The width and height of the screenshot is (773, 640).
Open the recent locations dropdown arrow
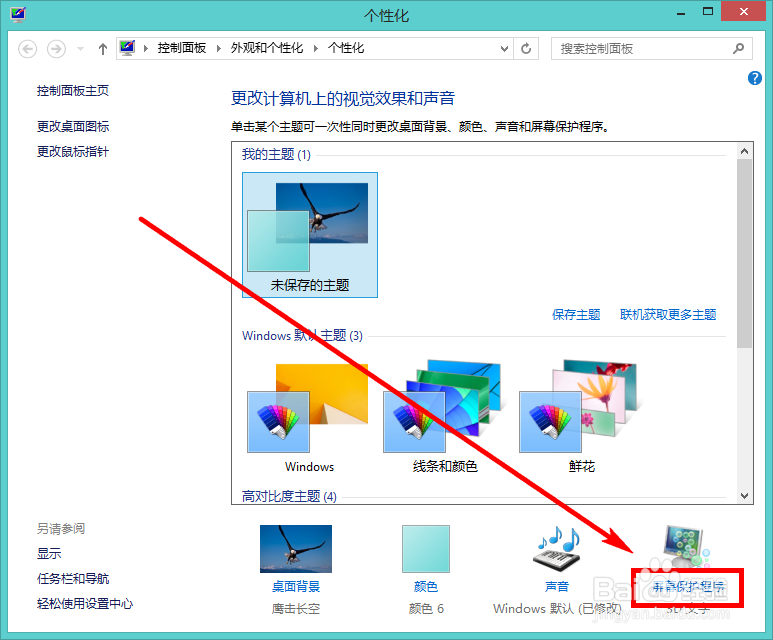pyautogui.click(x=80, y=49)
